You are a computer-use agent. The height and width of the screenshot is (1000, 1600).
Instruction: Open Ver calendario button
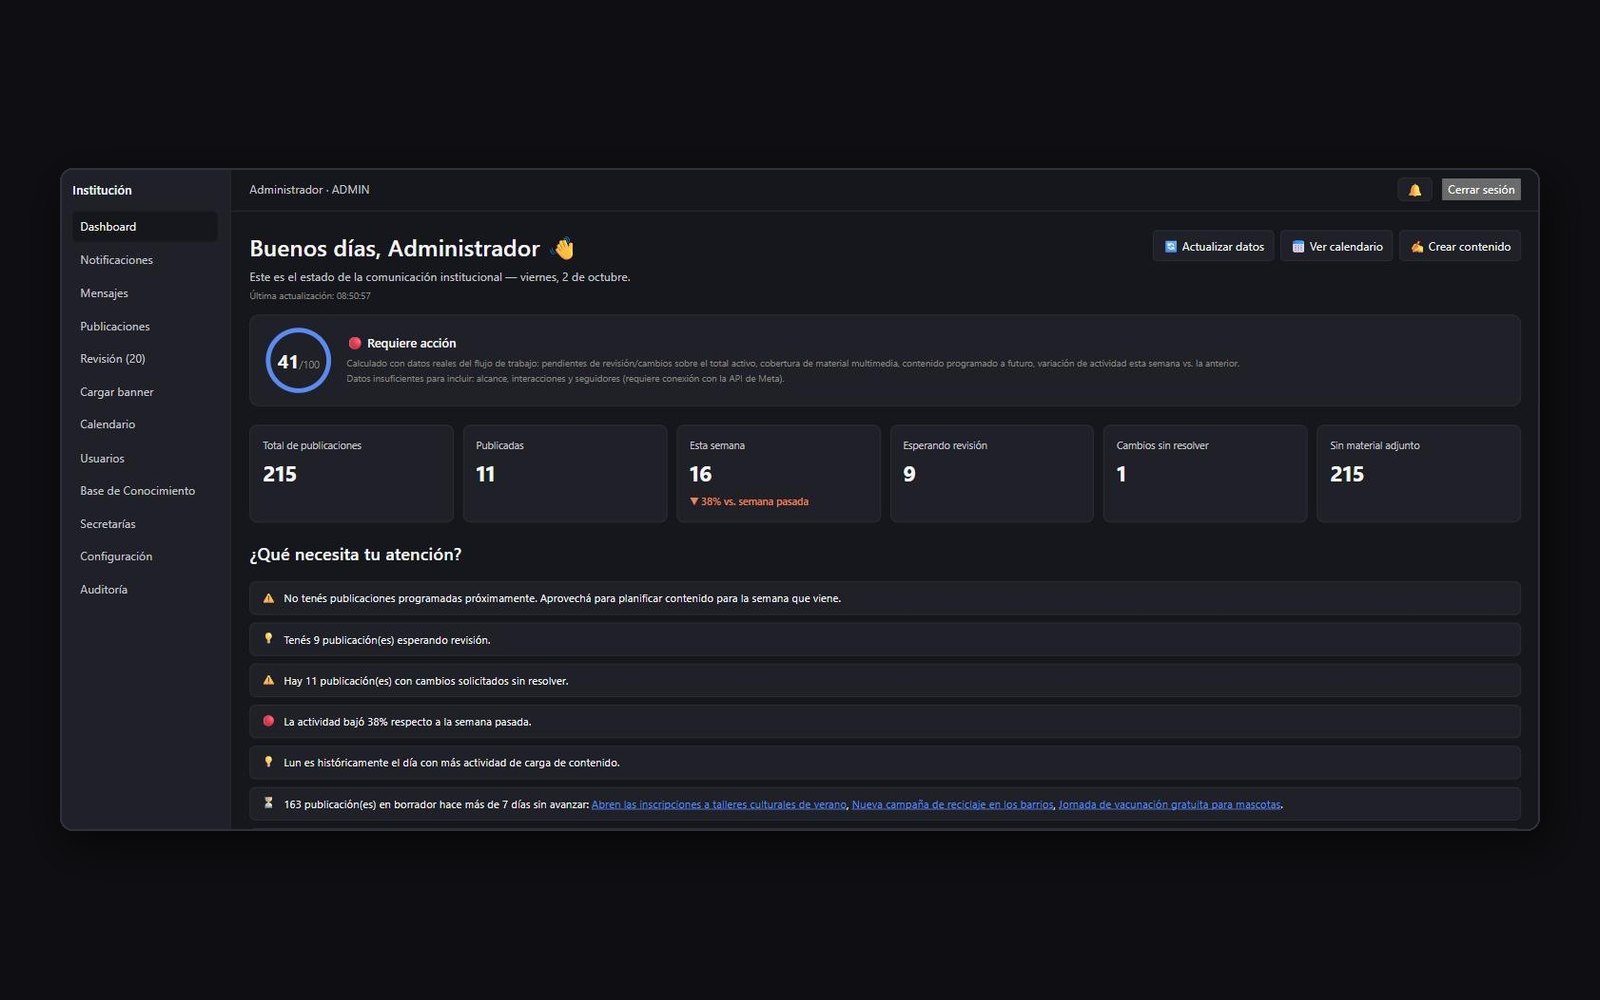(x=1336, y=246)
